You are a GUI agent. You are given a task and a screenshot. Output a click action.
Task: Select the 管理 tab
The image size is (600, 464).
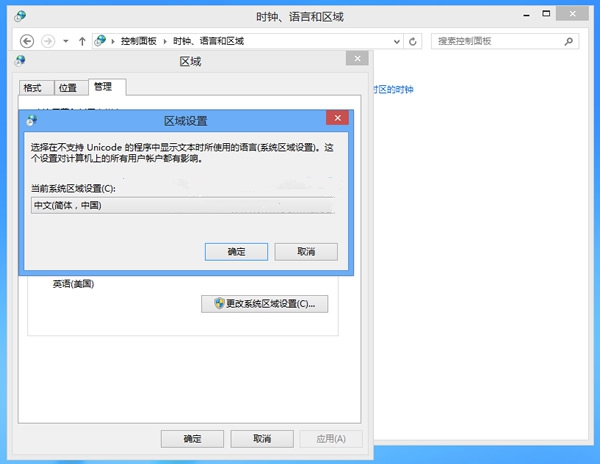pyautogui.click(x=103, y=87)
